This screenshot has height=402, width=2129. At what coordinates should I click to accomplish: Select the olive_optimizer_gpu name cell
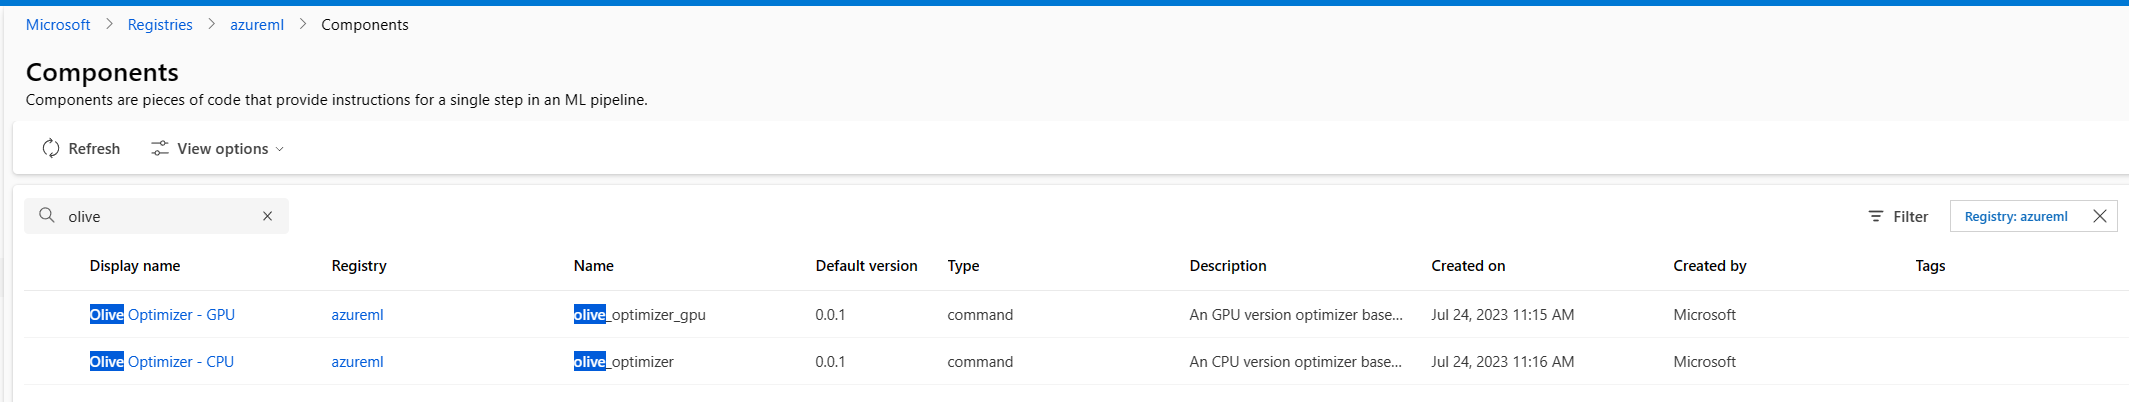640,315
